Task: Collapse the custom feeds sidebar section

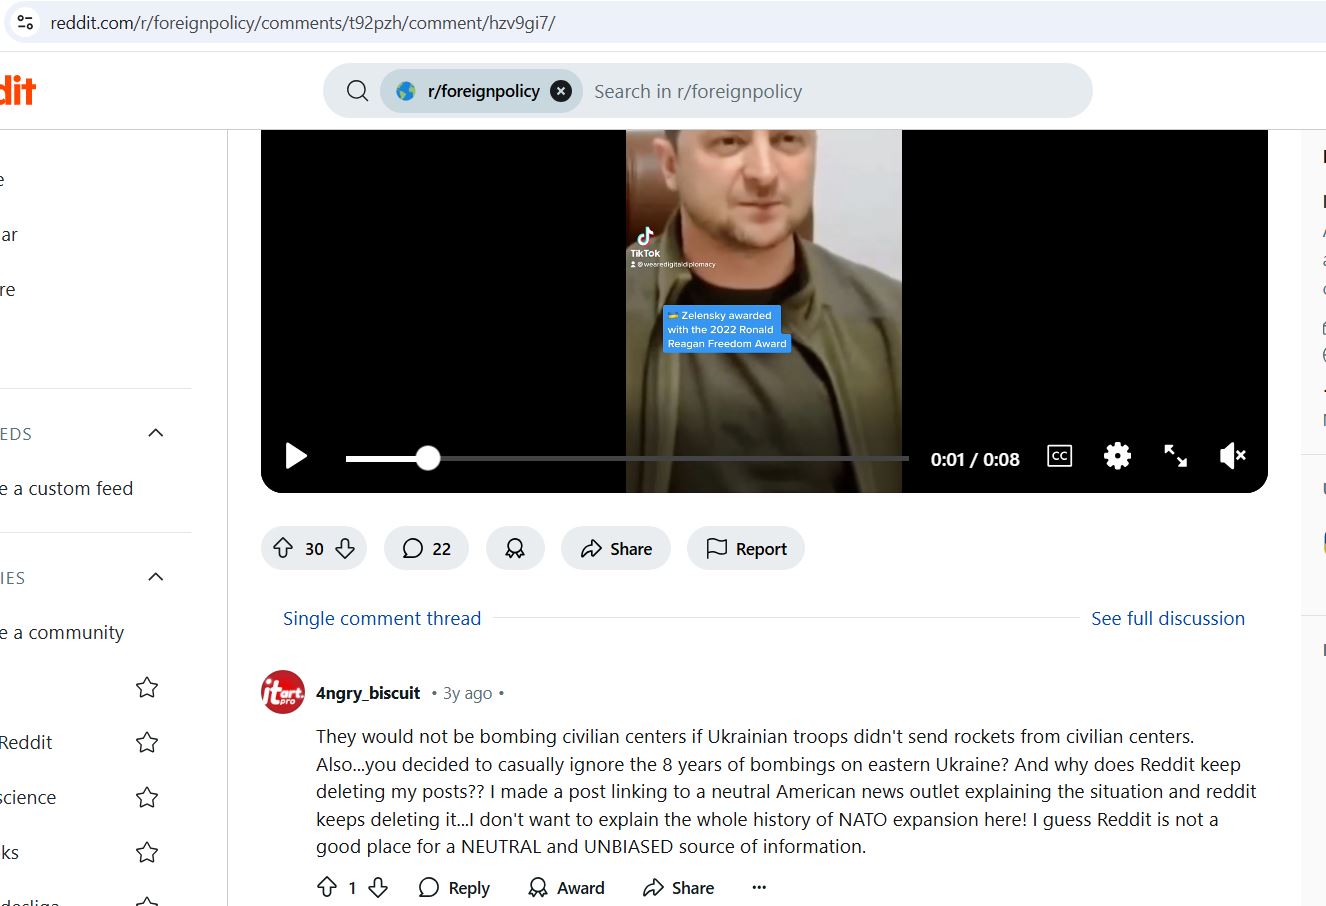Action: [x=155, y=433]
